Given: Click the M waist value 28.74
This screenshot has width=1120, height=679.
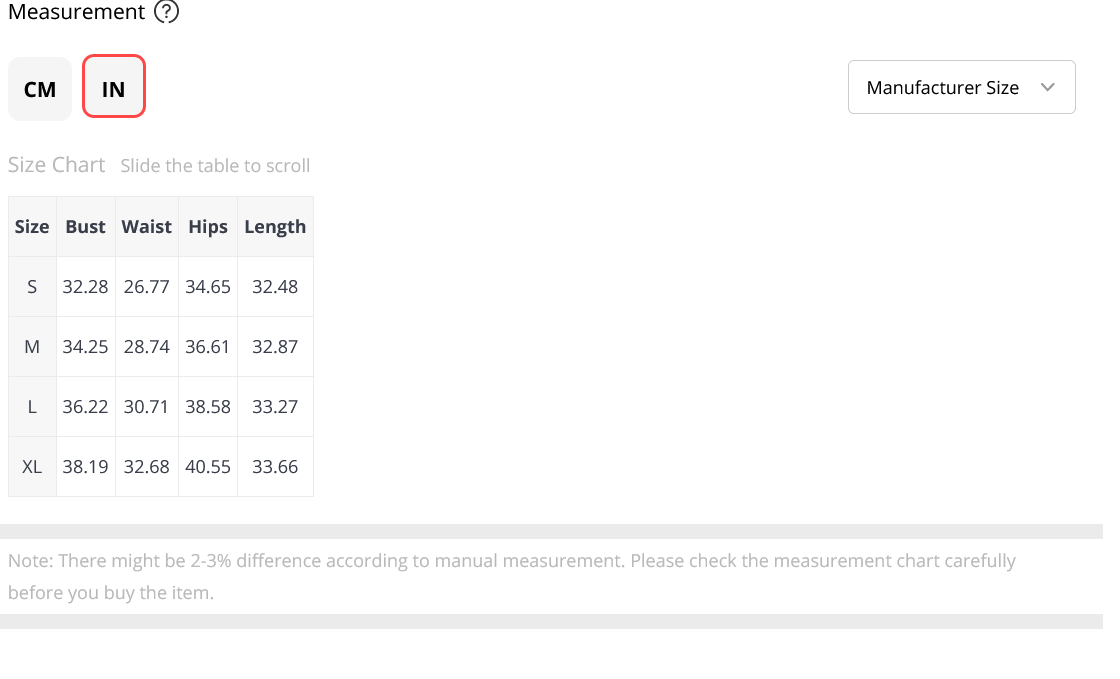Looking at the screenshot, I should tap(146, 346).
